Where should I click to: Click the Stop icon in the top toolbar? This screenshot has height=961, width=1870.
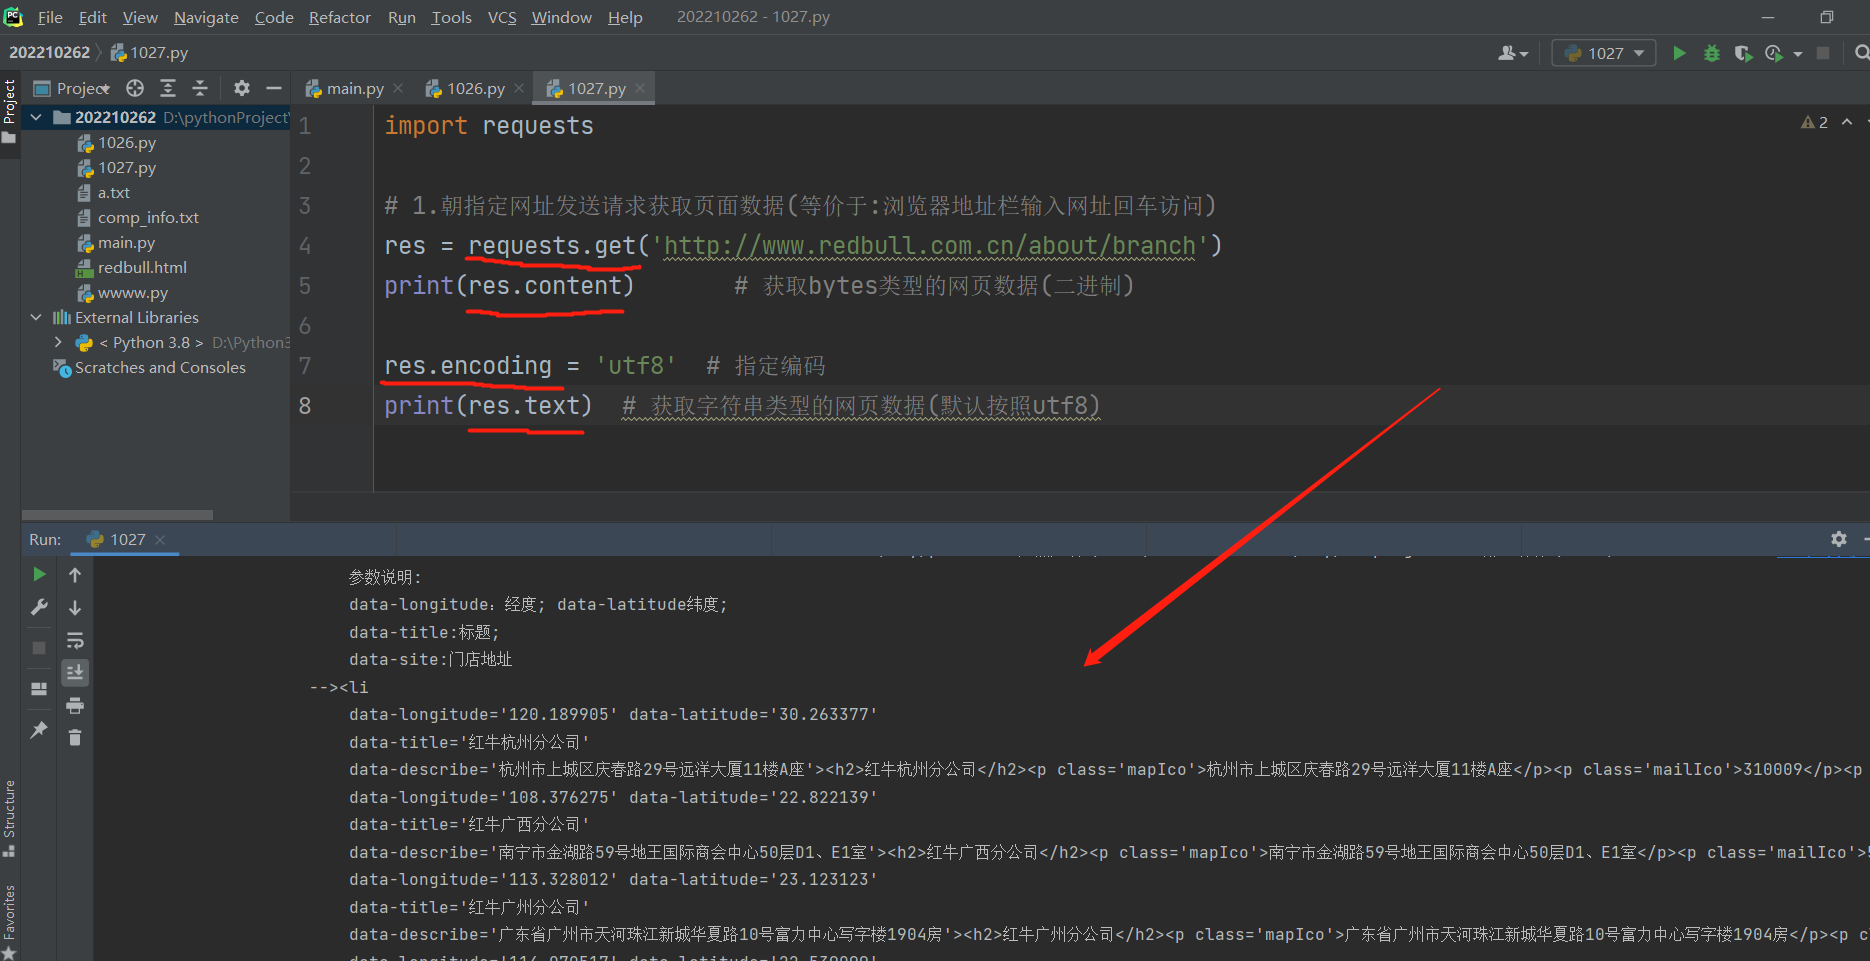coord(1823,53)
